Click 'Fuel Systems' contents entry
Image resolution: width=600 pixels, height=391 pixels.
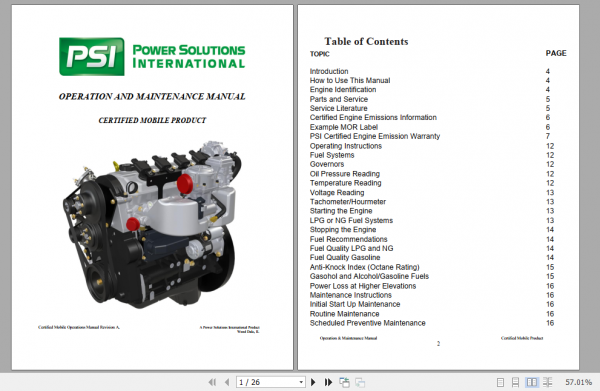[332, 155]
